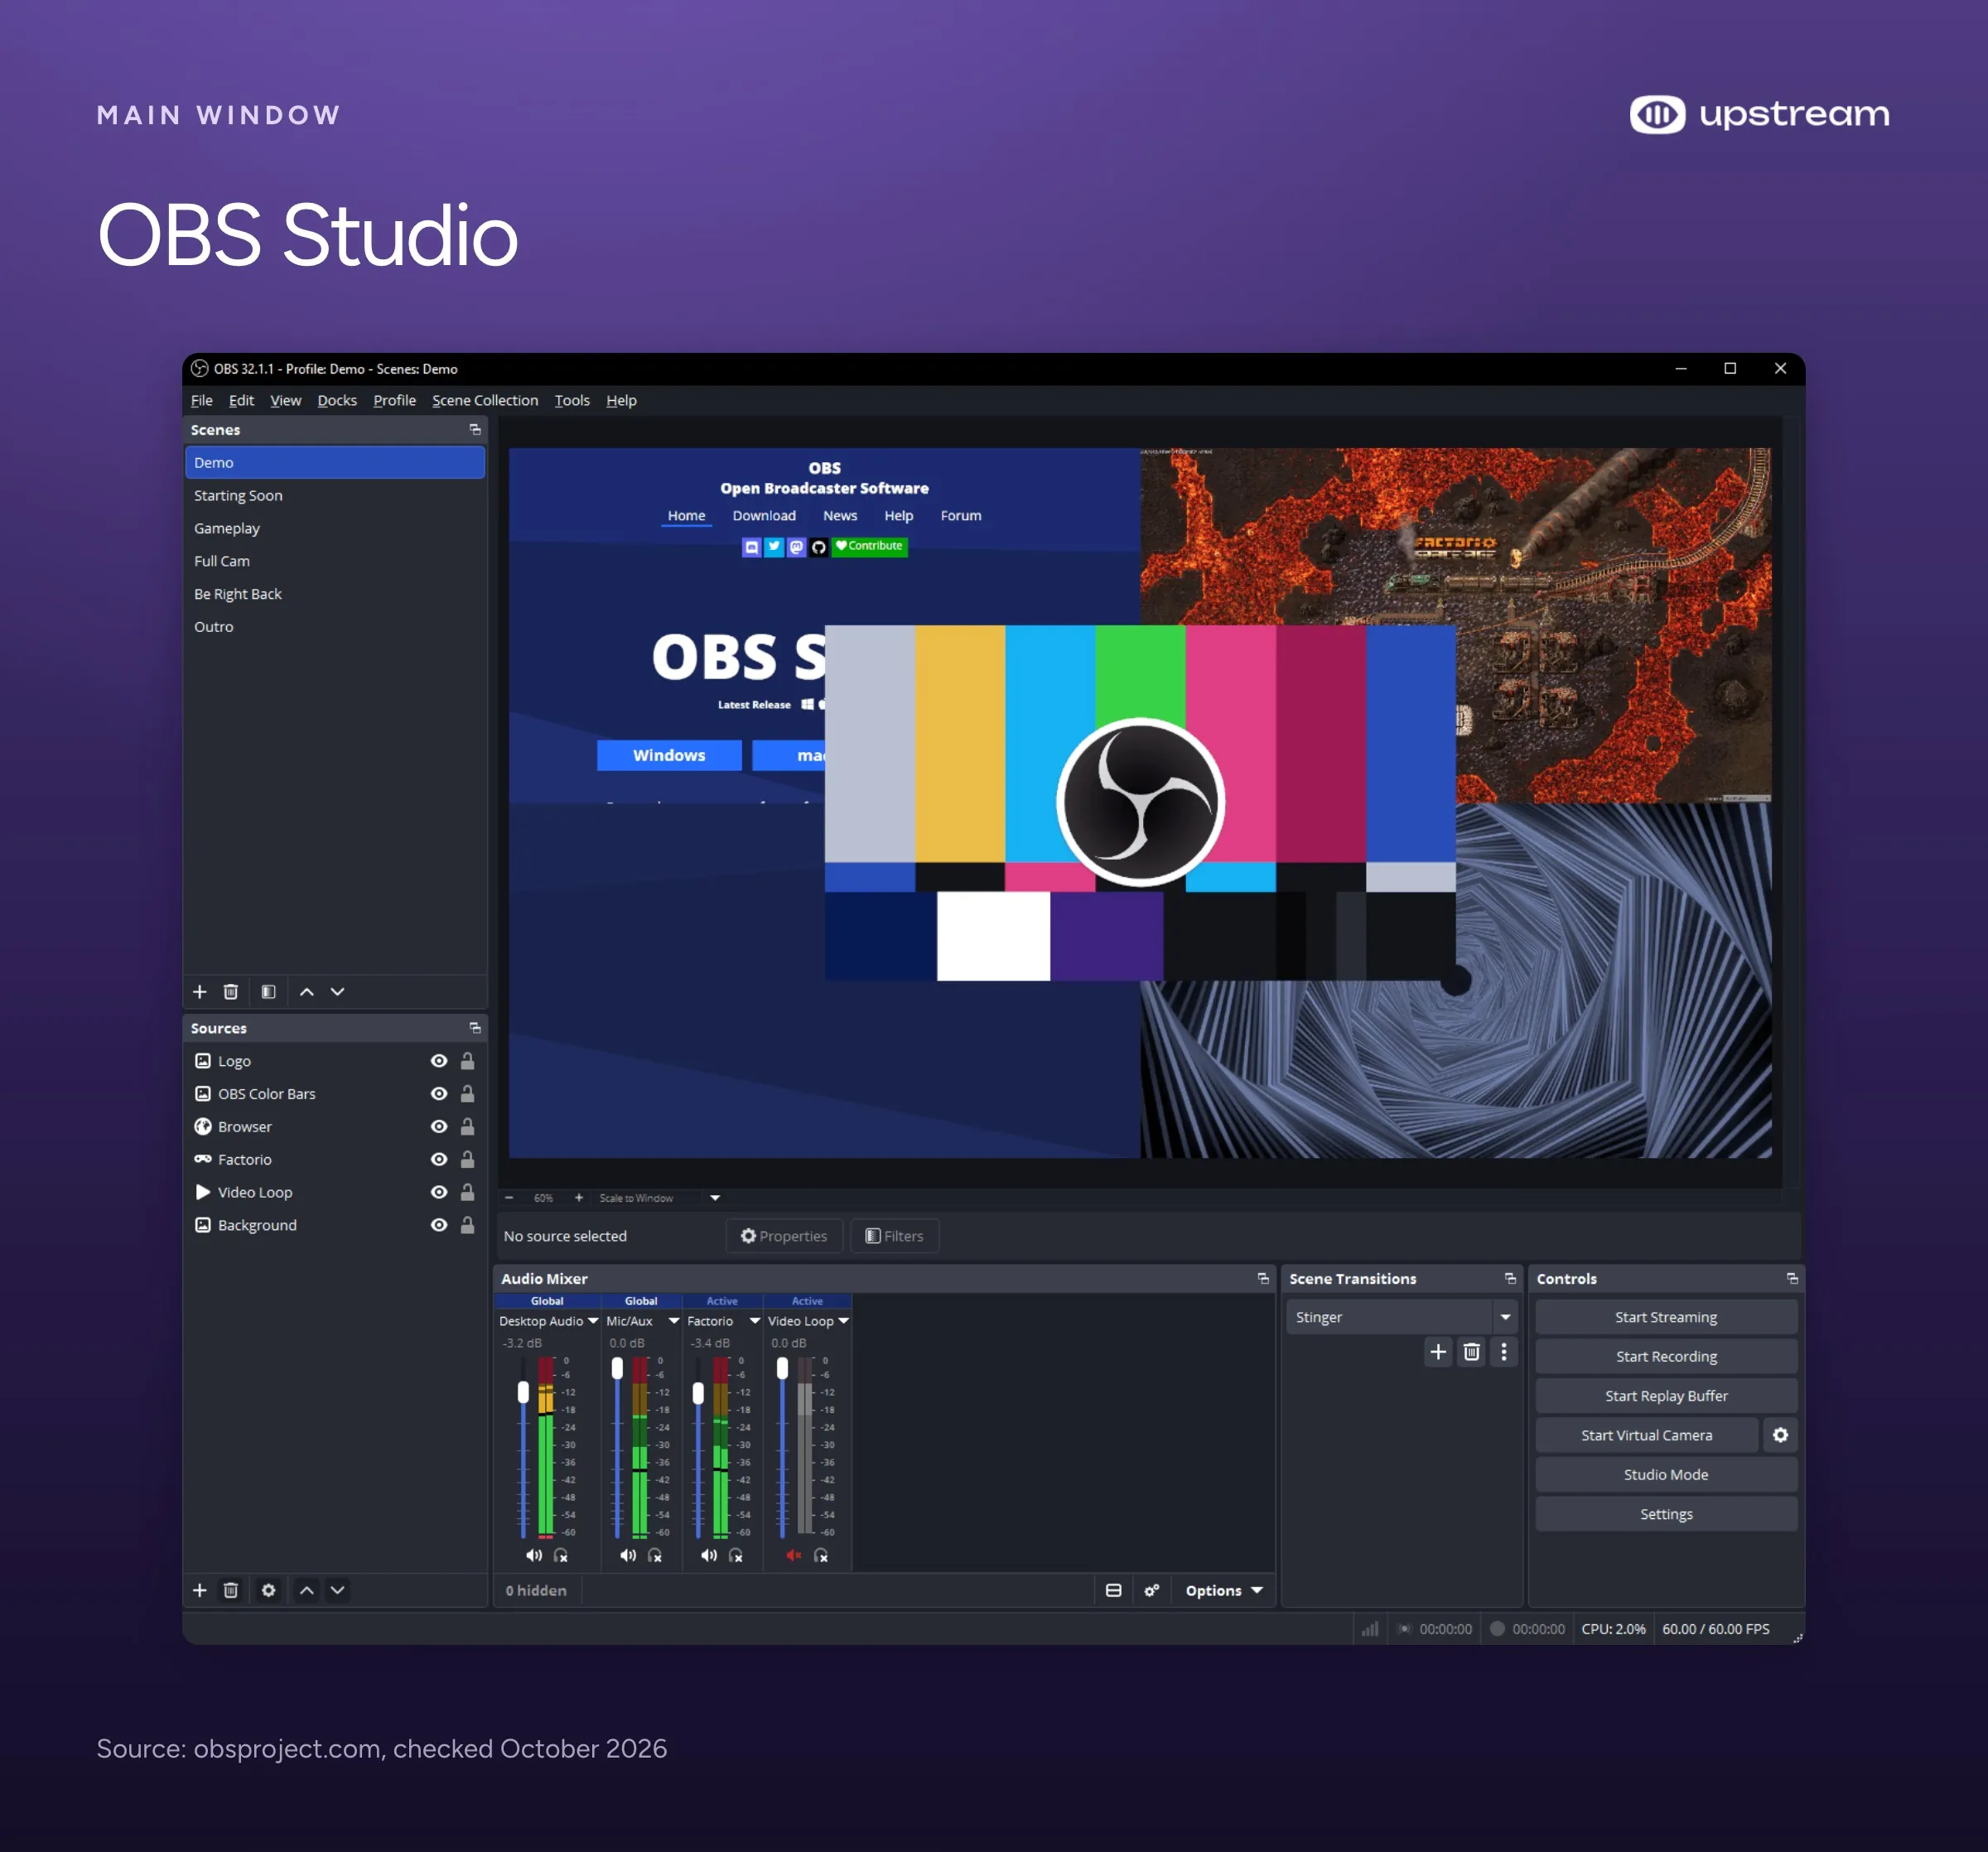Open transition properties three-dot menu
The height and width of the screenshot is (1852, 1988).
tap(1504, 1352)
